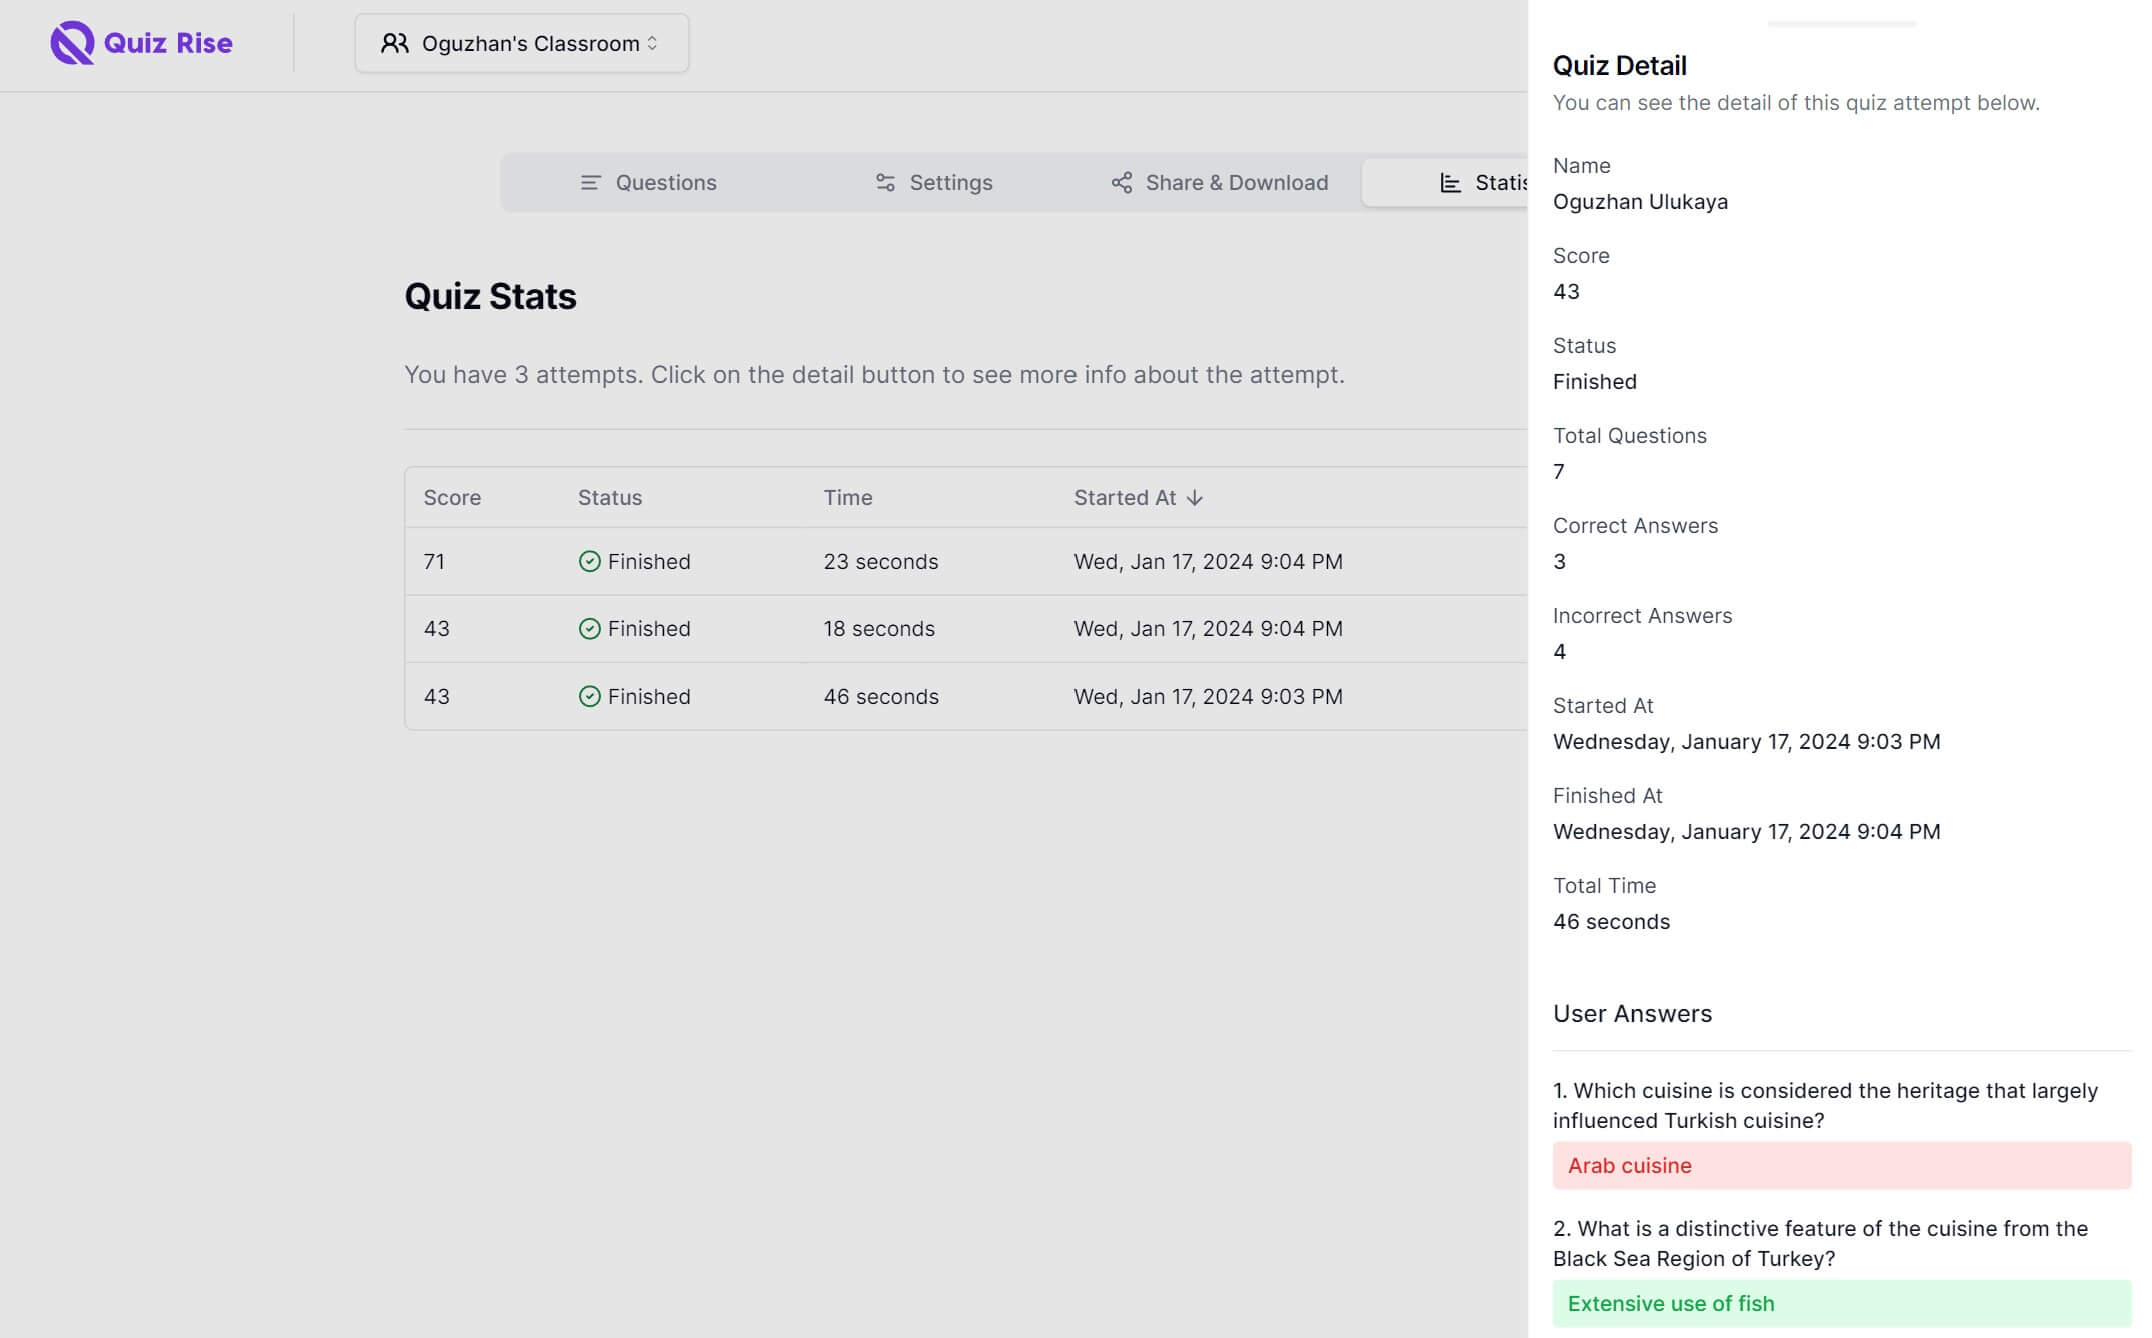Screen dimensions: 2152x1338
Task: Click the Quiz Rise brand text link
Action: [168, 43]
